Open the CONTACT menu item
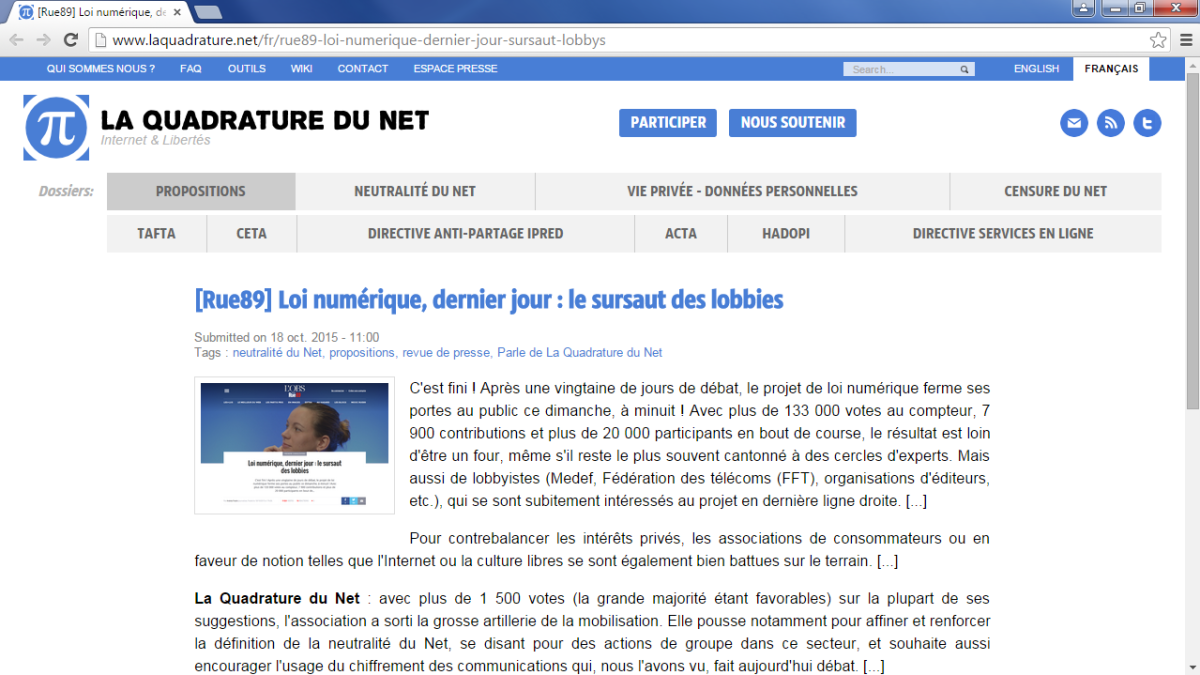This screenshot has height=675, width=1200. [x=363, y=69]
